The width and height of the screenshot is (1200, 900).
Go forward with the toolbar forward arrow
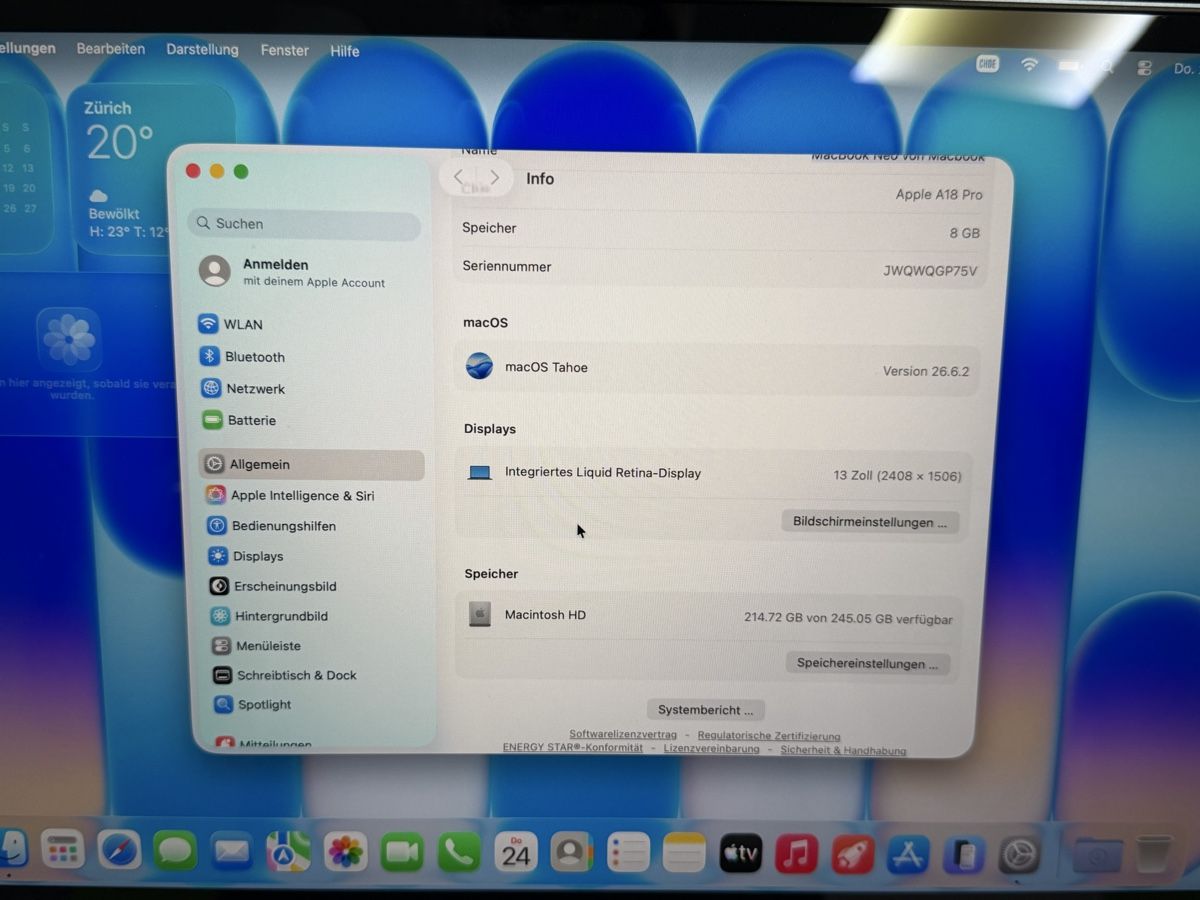[494, 178]
